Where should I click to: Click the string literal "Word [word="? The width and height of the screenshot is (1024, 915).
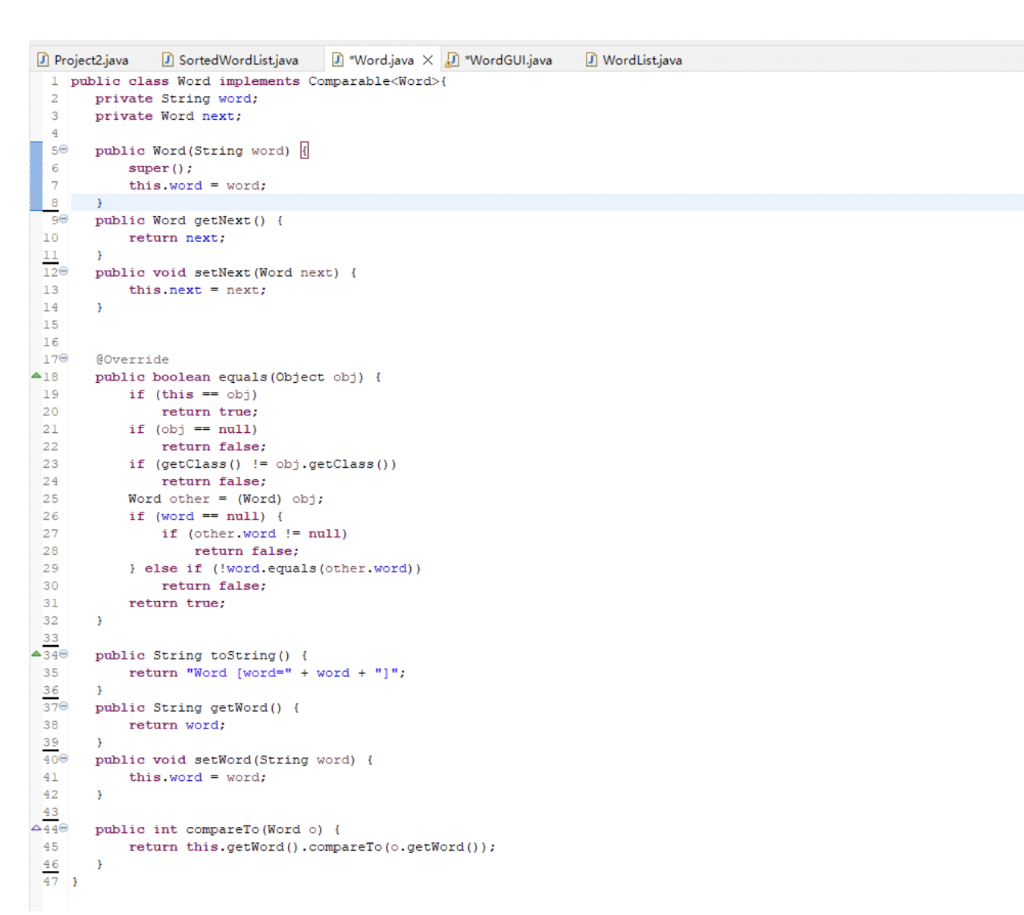tap(239, 673)
